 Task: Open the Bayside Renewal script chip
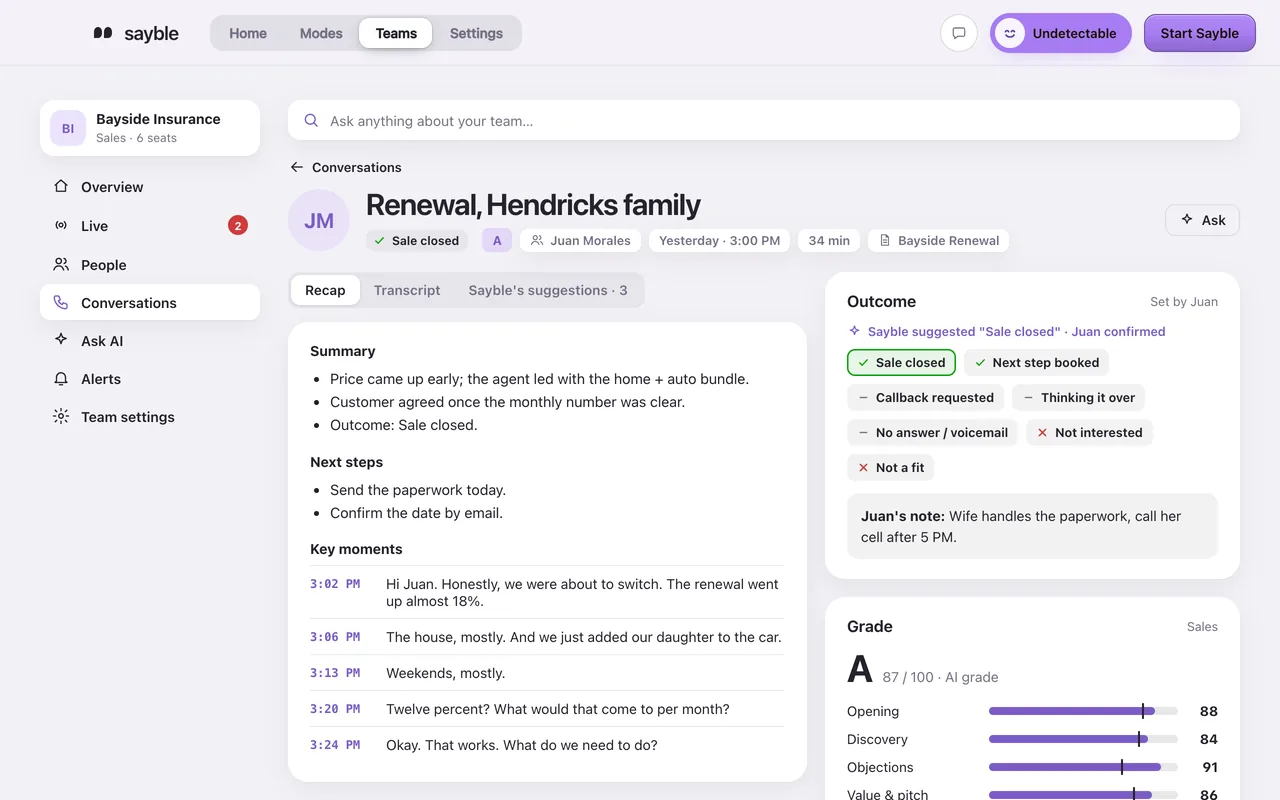(x=939, y=241)
